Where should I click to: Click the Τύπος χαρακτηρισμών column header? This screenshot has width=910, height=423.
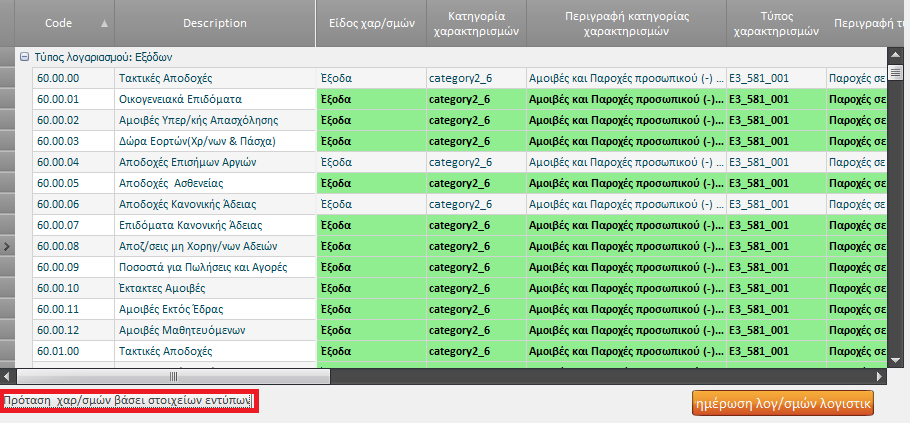pyautogui.click(x=776, y=23)
